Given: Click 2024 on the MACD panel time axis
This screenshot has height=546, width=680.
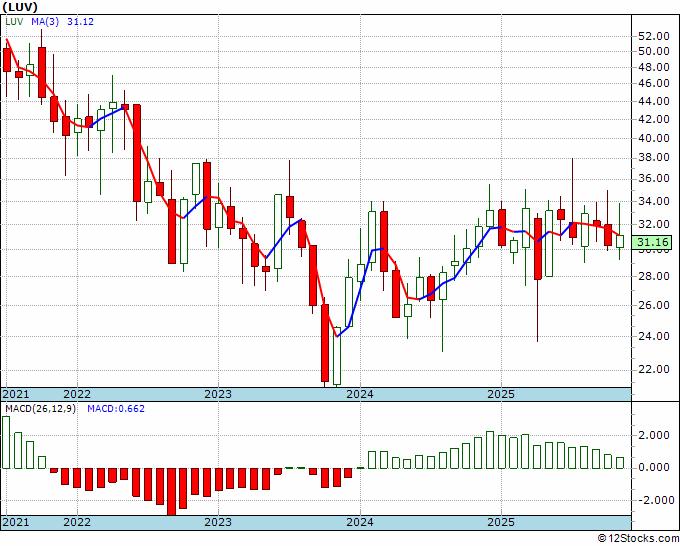Looking at the screenshot, I should [x=360, y=522].
